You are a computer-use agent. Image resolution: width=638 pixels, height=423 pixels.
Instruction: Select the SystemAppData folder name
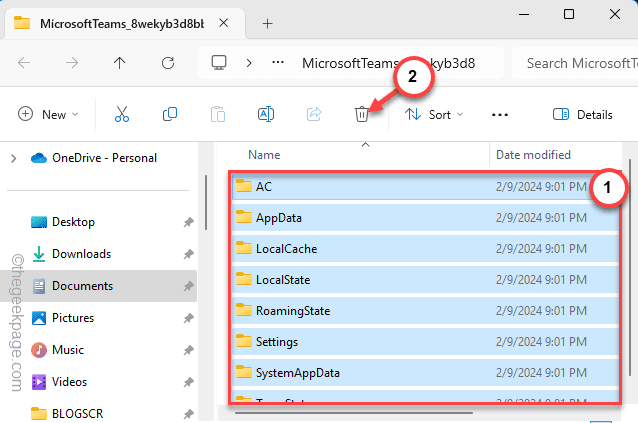pos(297,373)
